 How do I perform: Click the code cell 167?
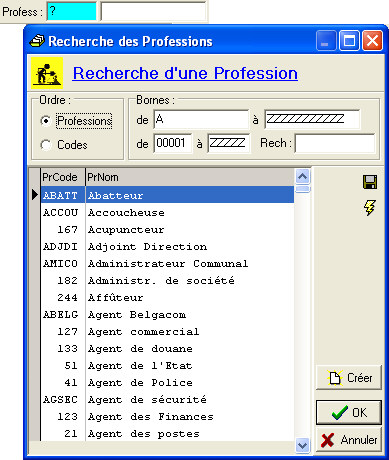tap(63, 229)
